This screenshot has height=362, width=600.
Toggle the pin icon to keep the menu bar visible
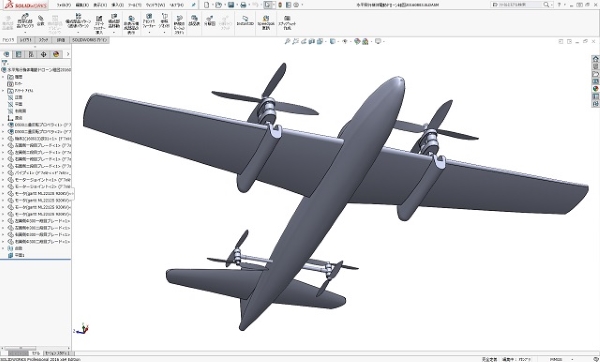click(193, 5)
